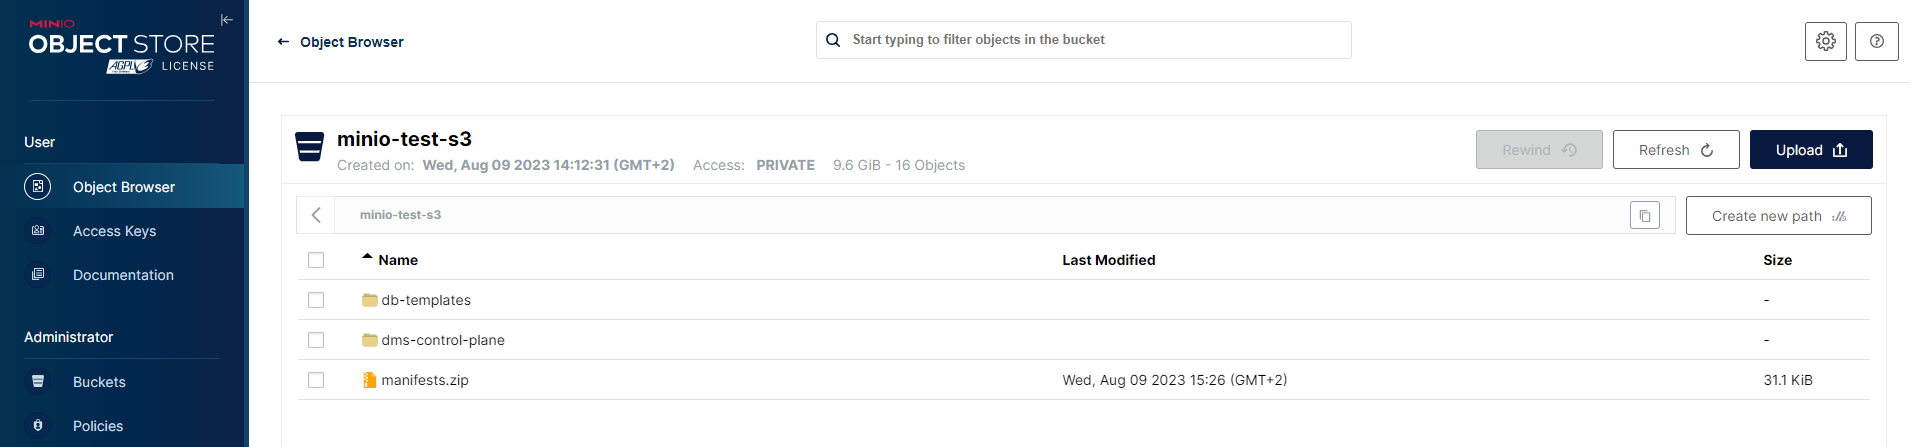Focus the bucket object filter search field
Image resolution: width=1910 pixels, height=447 pixels.
pos(1084,40)
